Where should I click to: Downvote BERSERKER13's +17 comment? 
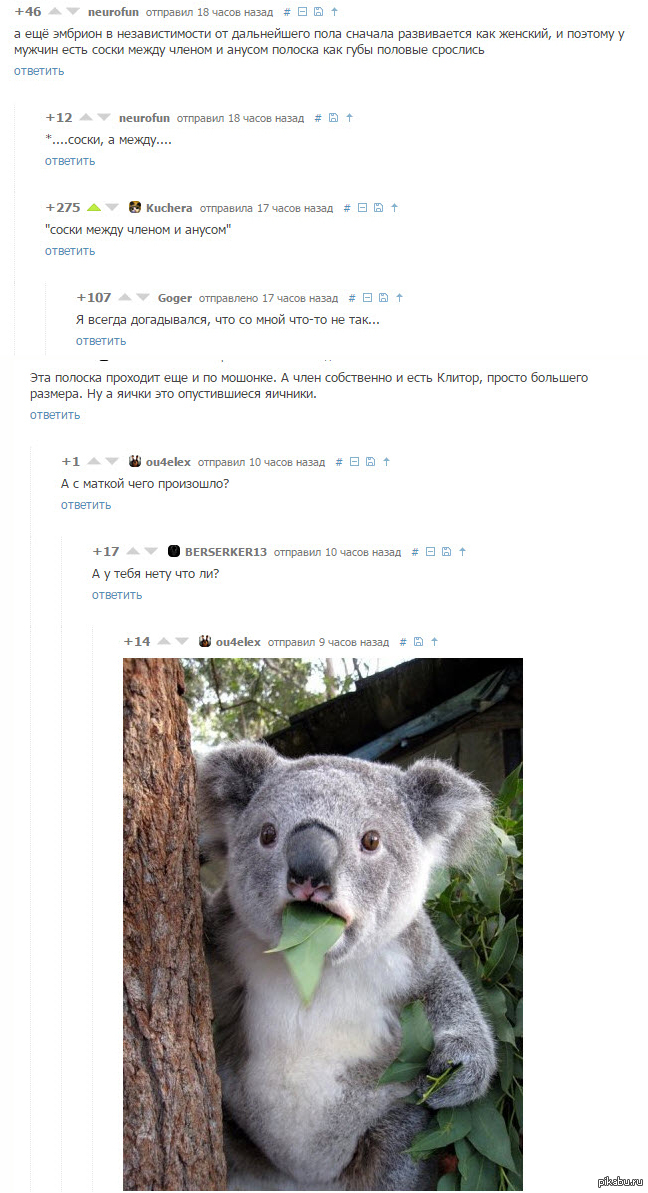tap(151, 552)
